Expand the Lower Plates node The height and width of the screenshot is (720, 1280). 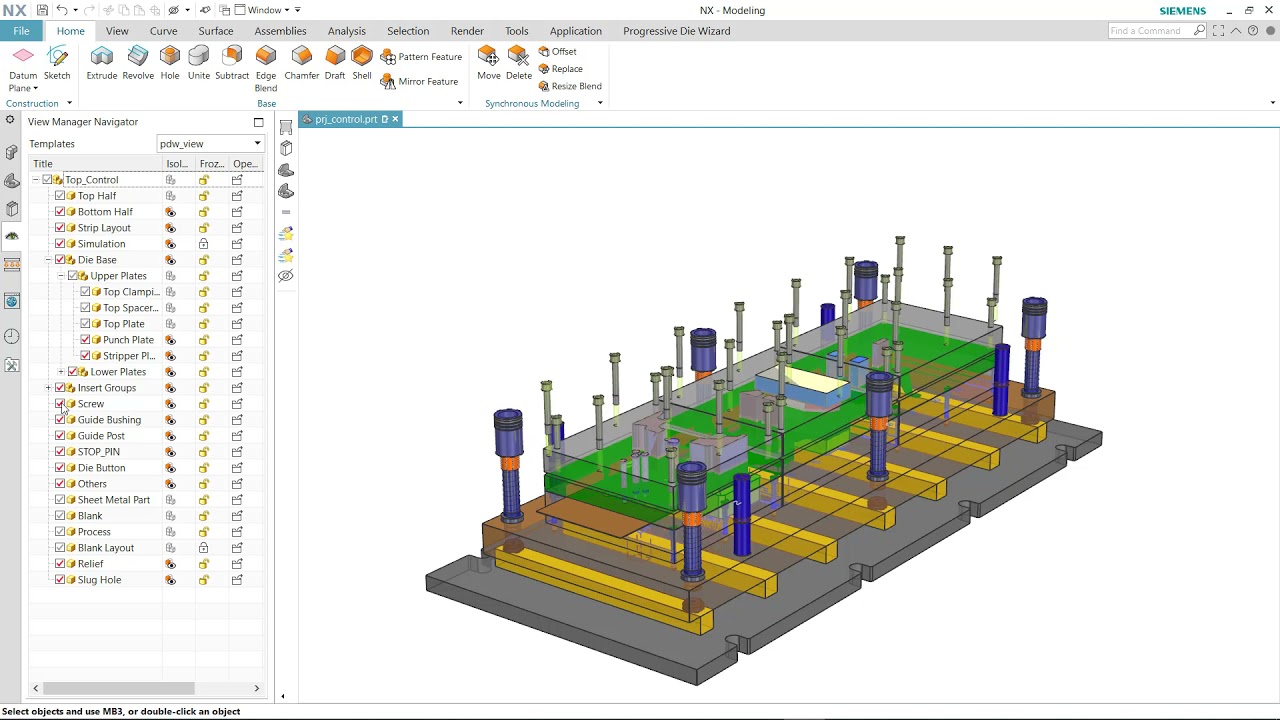(x=60, y=372)
